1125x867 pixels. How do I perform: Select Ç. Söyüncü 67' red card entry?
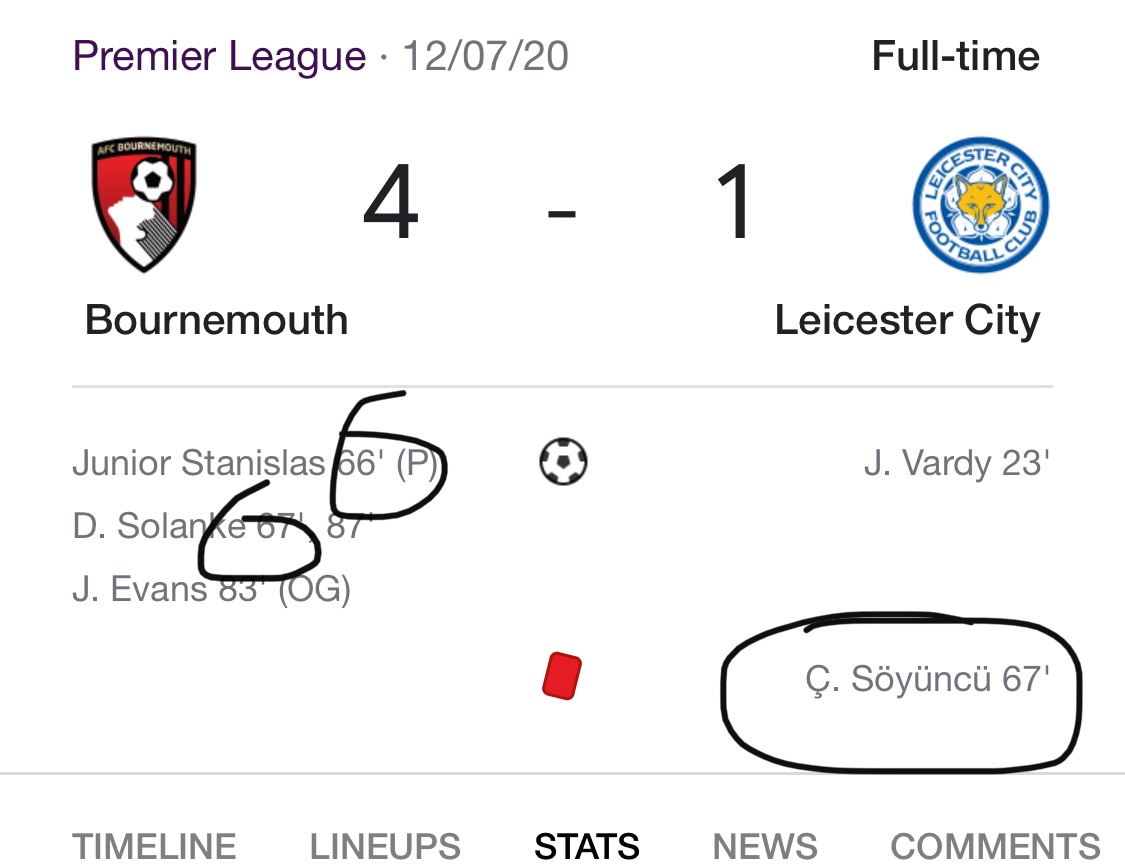928,679
